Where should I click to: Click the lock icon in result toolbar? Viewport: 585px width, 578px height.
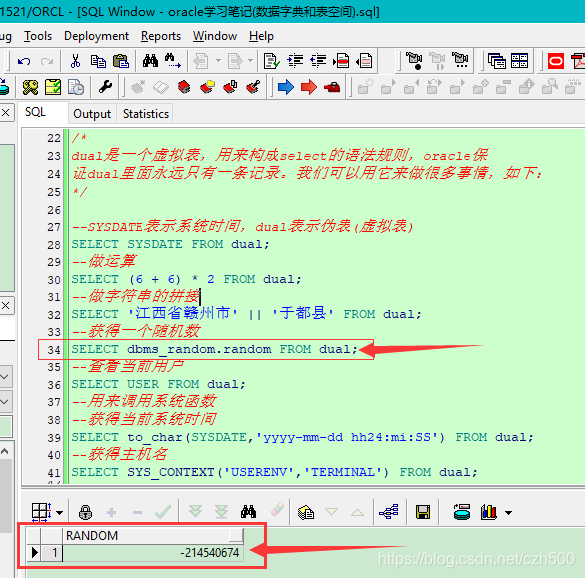(x=85, y=512)
